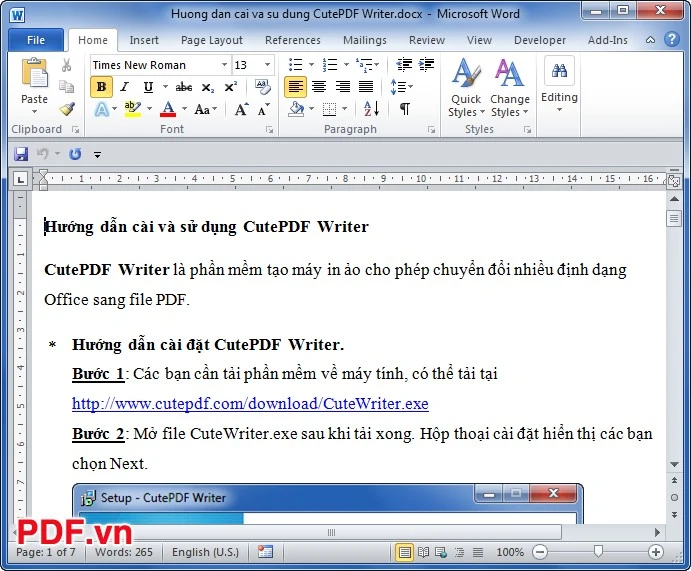Click Select Browse Object circle button
691x571 pixels.
coord(674,497)
